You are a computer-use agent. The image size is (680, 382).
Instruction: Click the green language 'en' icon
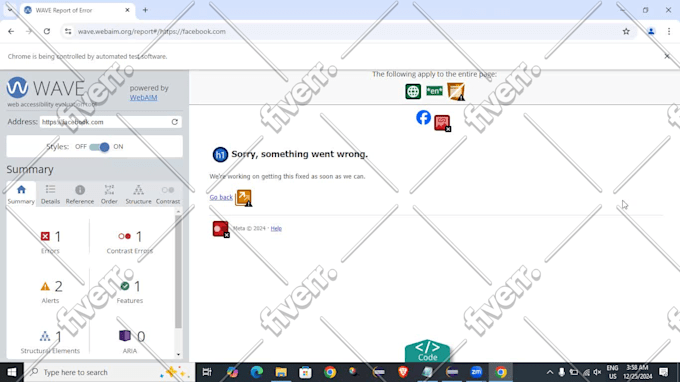(434, 91)
